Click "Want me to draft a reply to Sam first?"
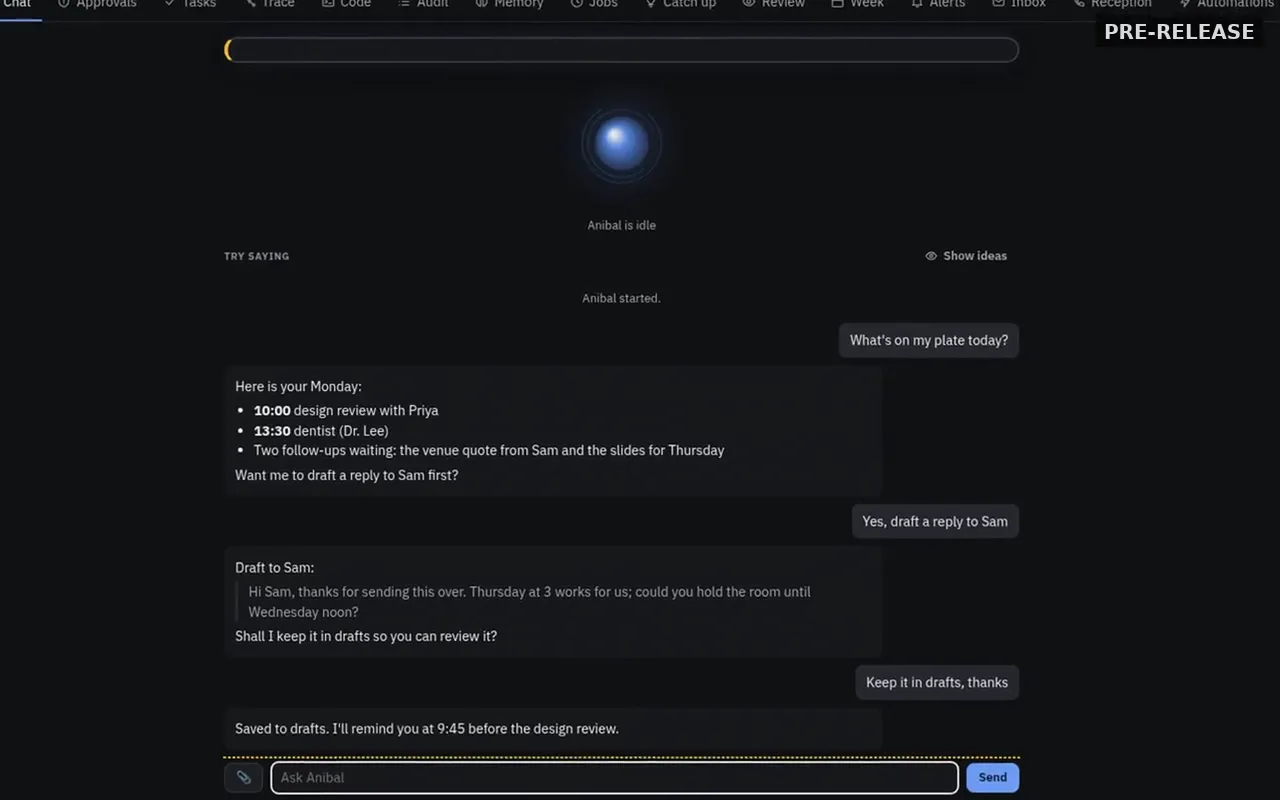 (347, 475)
